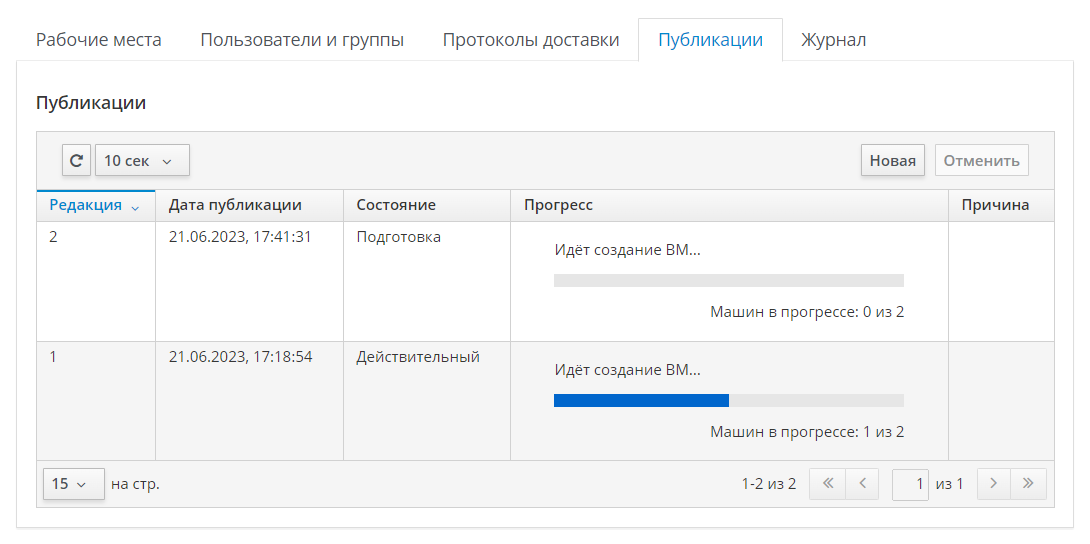Click the refresh icon button
1090x544 pixels.
[x=76, y=160]
